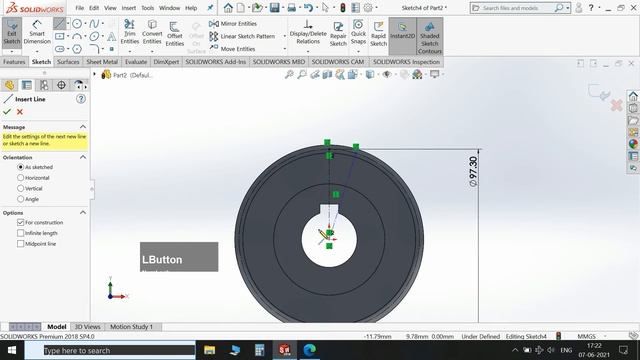Switch to the Evaluate tab
640x360 pixels.
[x=136, y=62]
